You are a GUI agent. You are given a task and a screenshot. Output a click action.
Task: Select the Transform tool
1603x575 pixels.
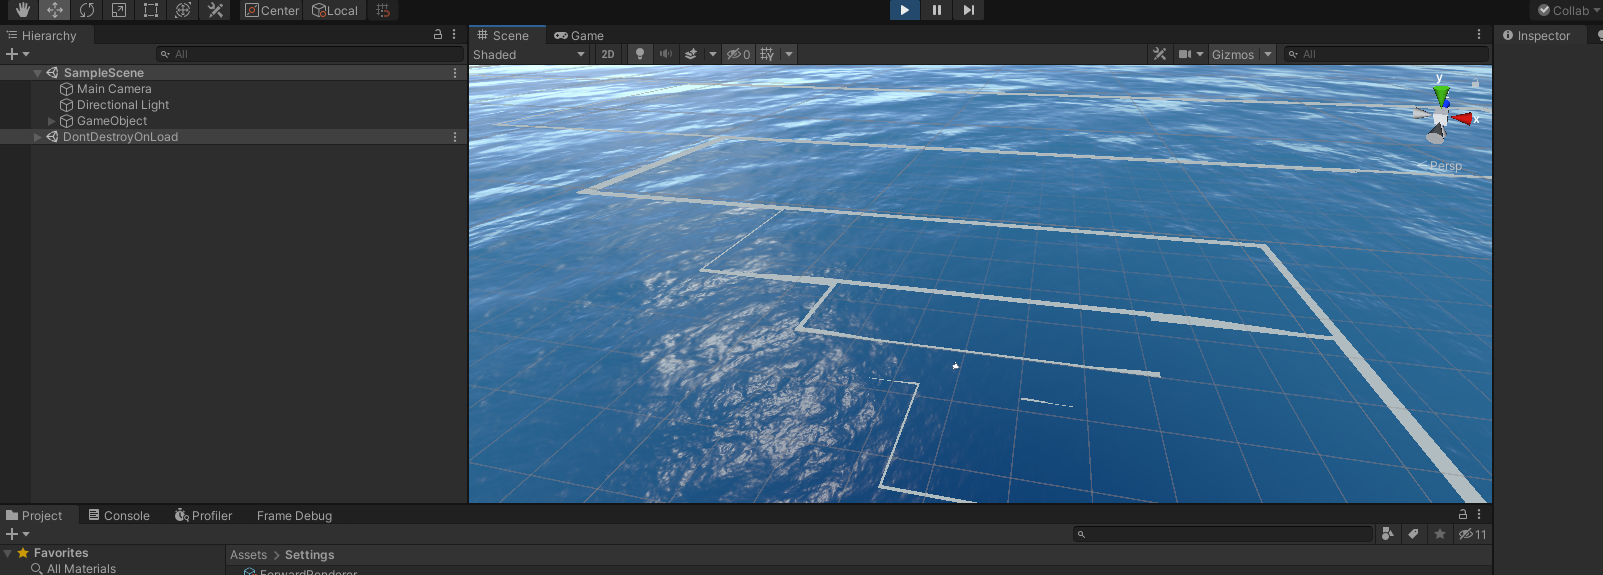point(183,10)
